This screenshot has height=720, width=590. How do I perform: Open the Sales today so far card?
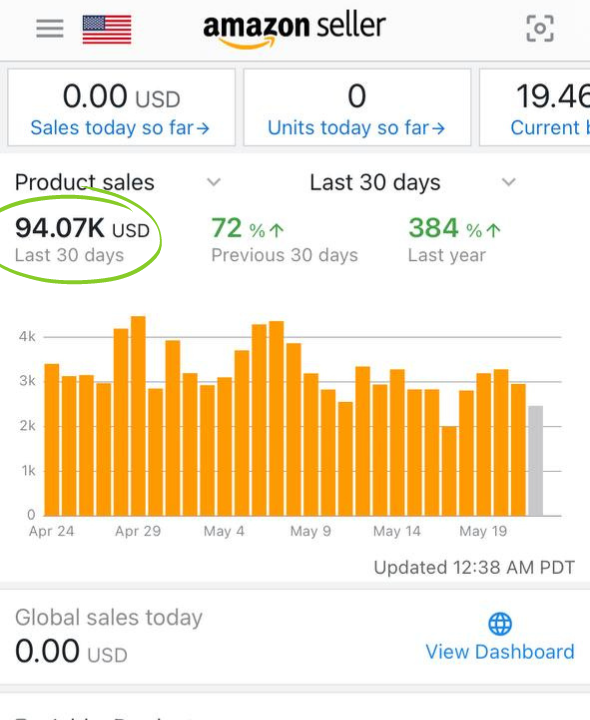pos(122,107)
